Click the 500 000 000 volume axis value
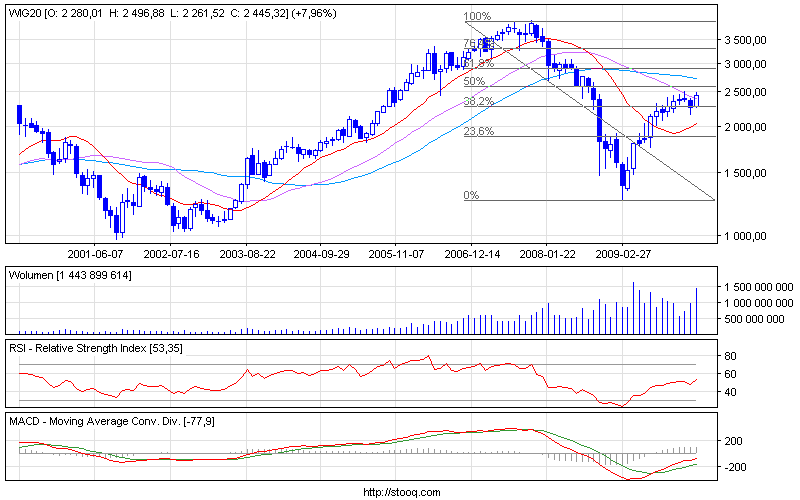 click(x=754, y=319)
